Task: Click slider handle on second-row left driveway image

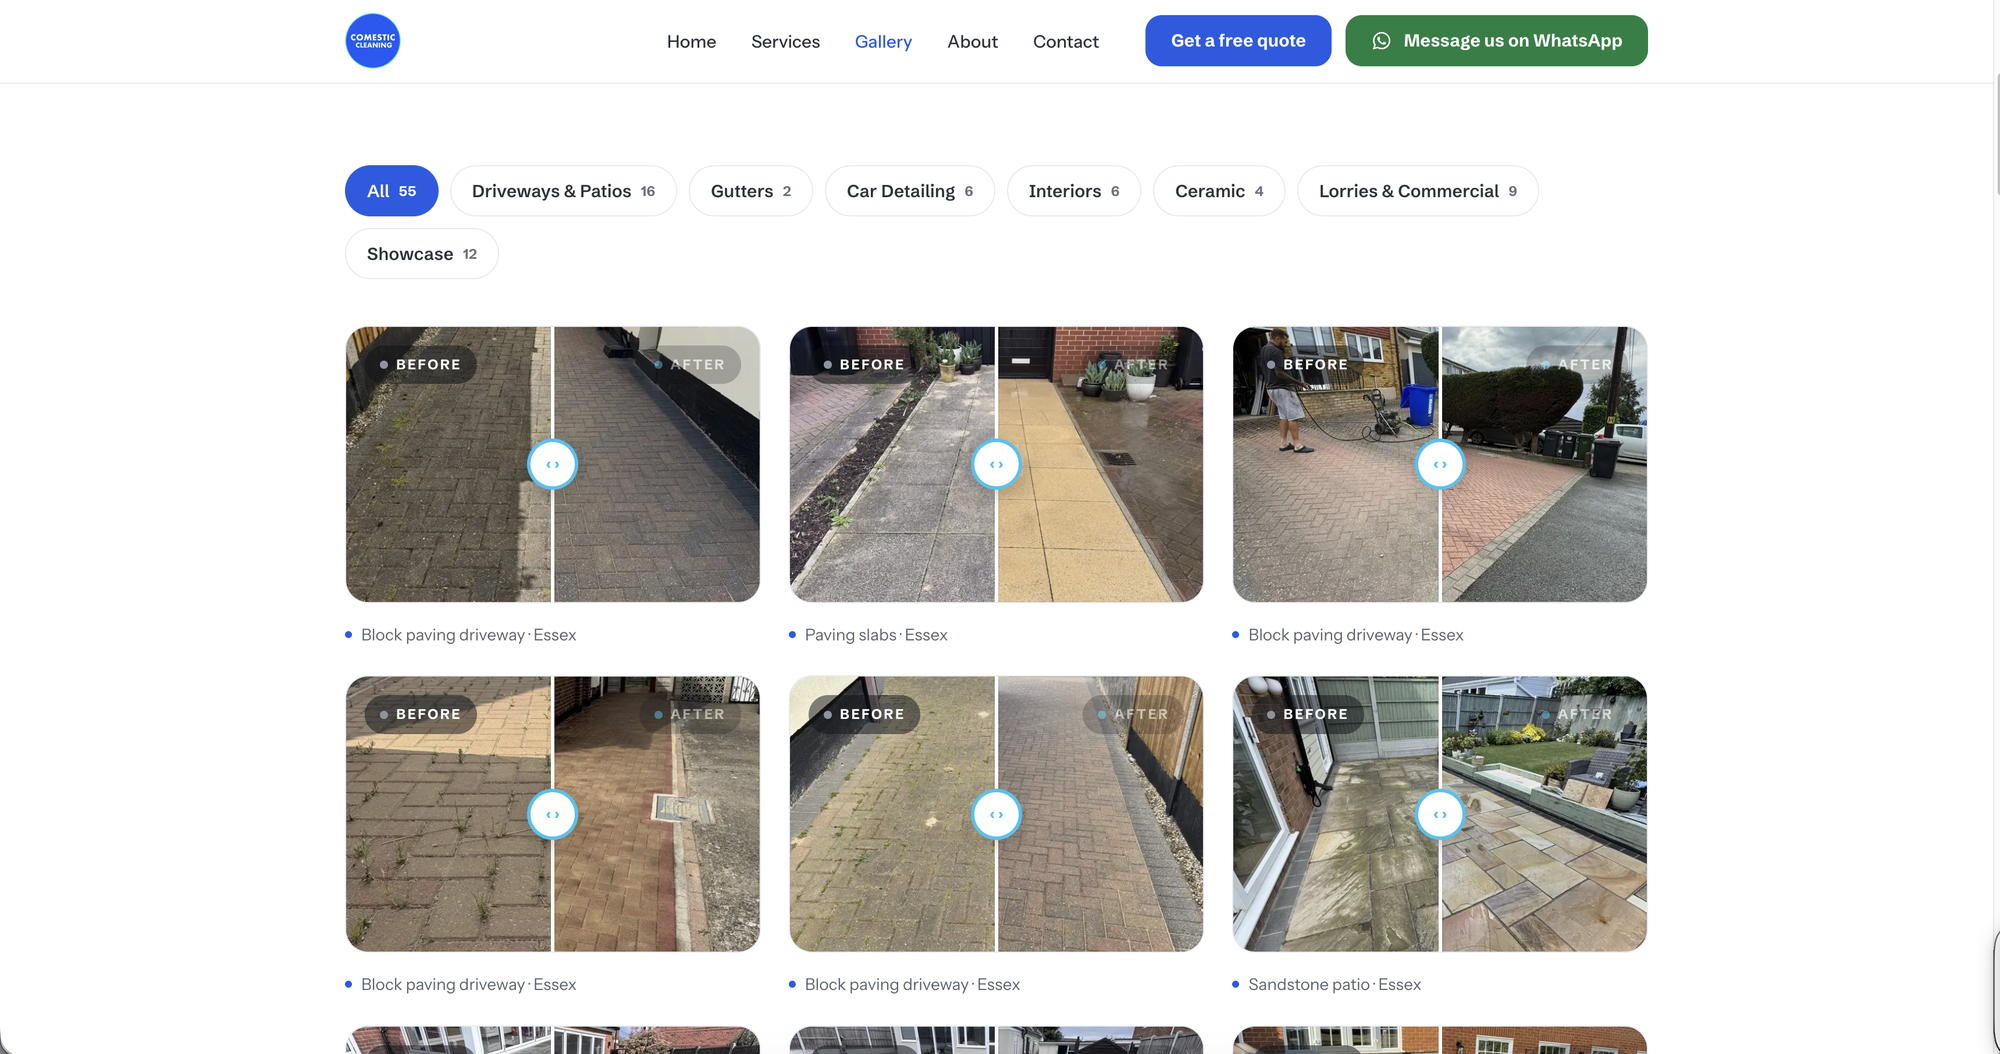Action: [552, 814]
